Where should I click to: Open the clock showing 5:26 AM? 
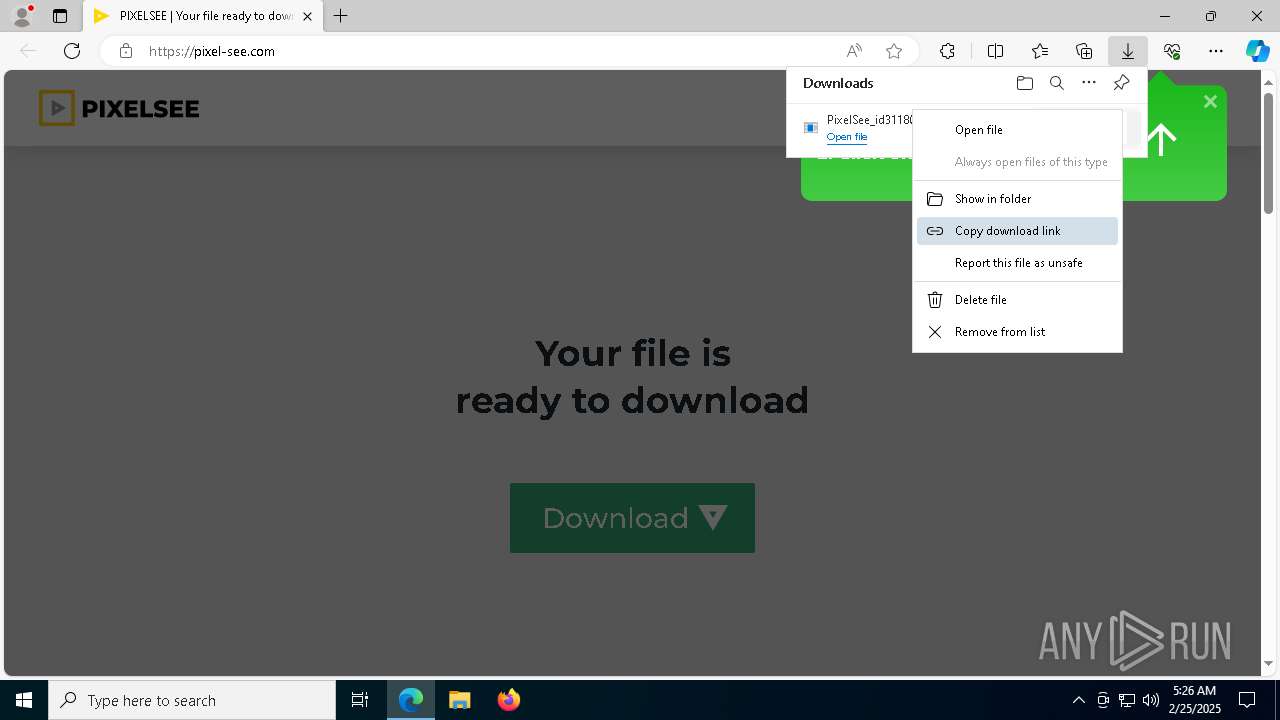1195,700
